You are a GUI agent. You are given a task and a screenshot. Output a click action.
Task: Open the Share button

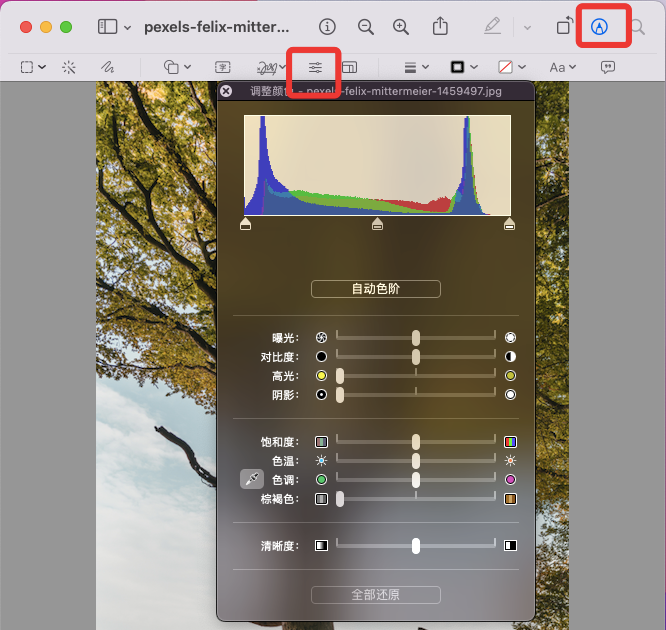tap(440, 27)
